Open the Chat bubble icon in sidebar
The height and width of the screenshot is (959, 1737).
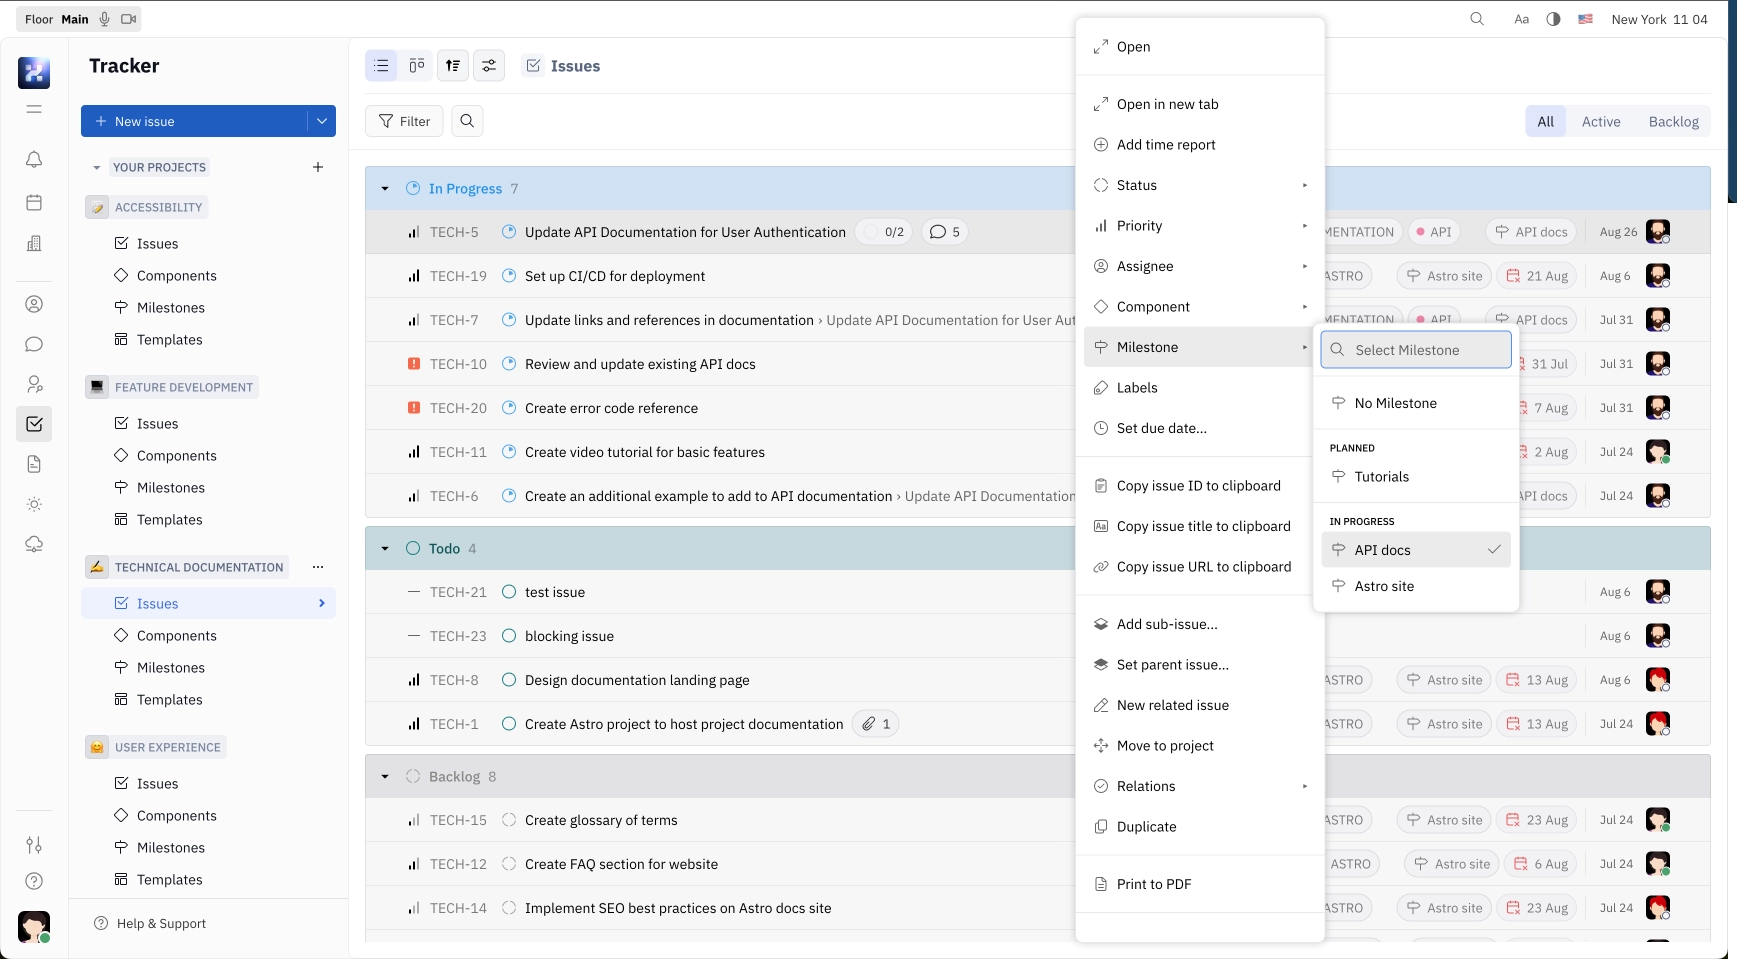[34, 344]
